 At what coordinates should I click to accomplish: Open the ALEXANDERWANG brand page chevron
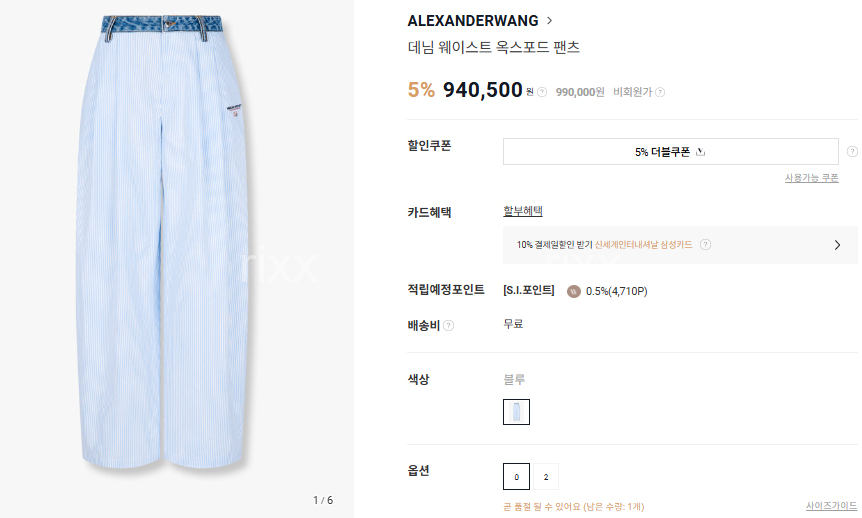(x=549, y=21)
